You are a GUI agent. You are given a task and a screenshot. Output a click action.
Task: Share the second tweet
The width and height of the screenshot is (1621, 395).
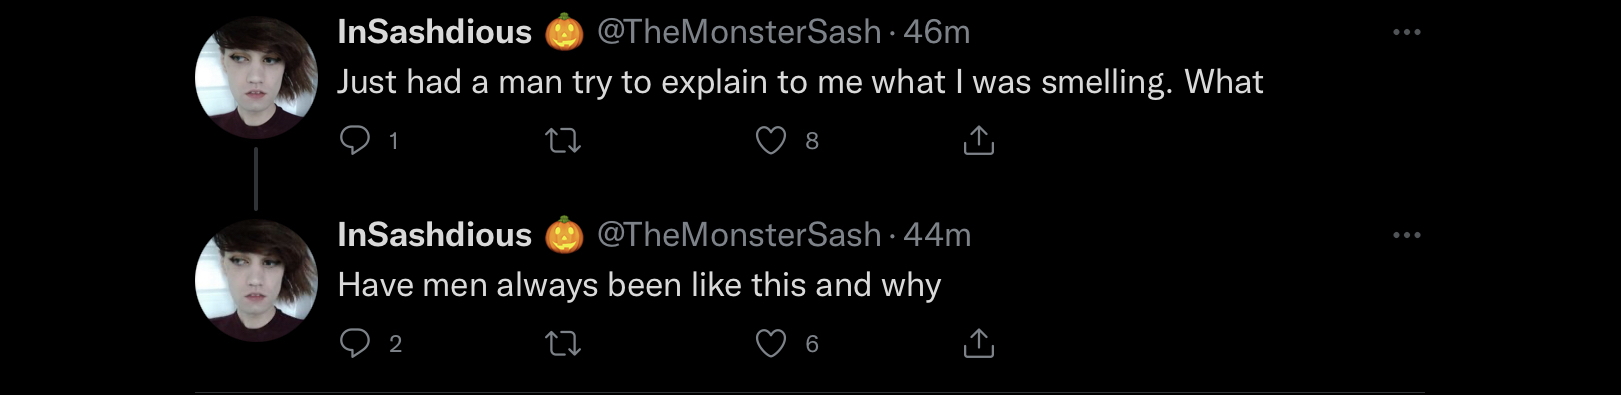978,343
